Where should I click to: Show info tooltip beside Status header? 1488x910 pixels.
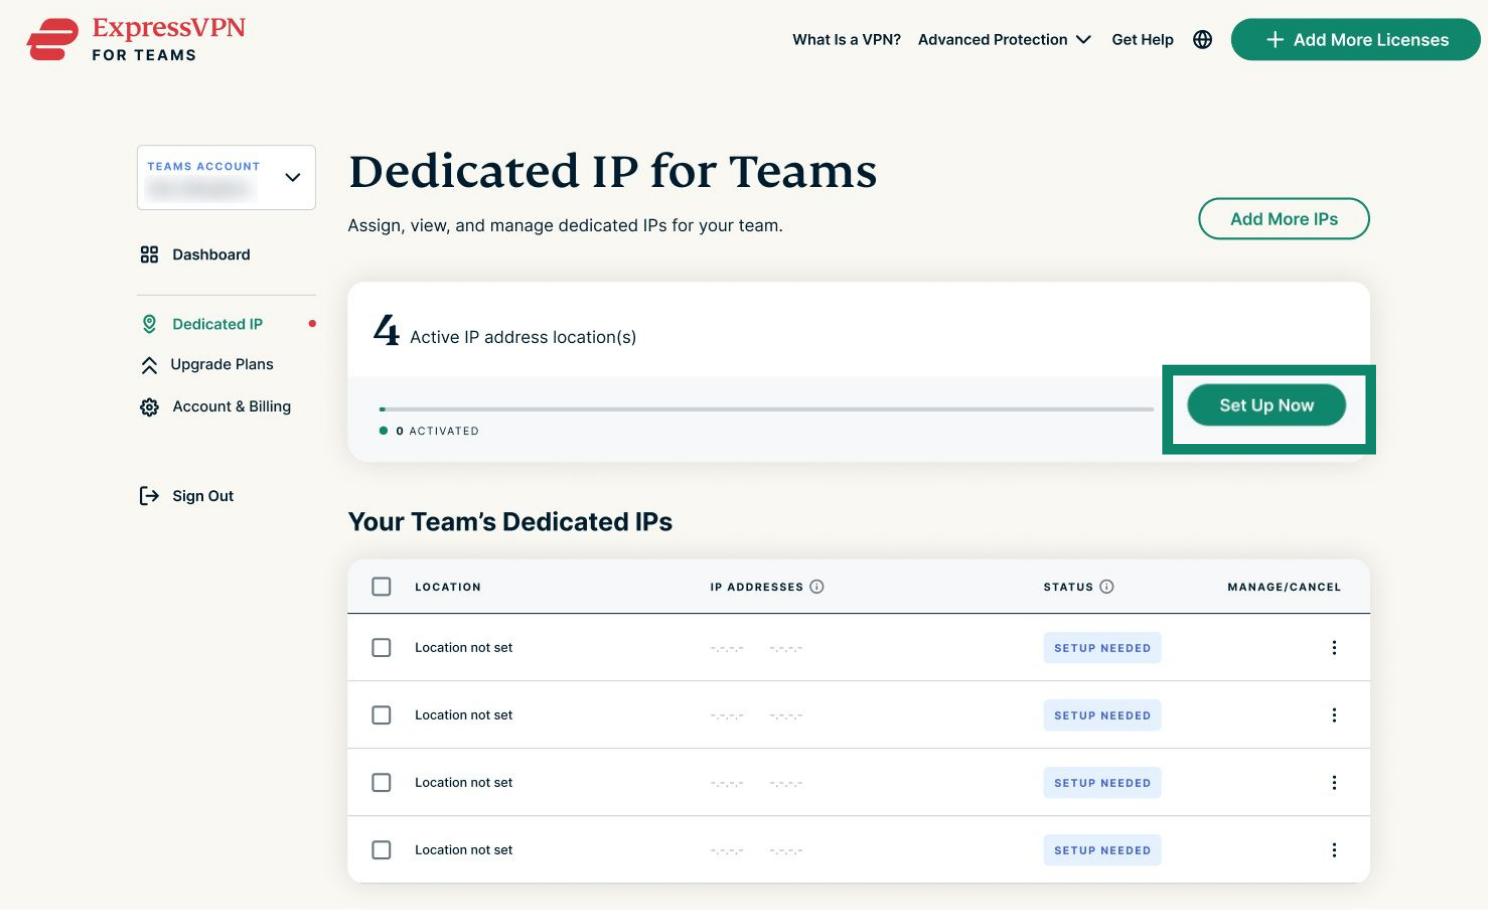1107,587
